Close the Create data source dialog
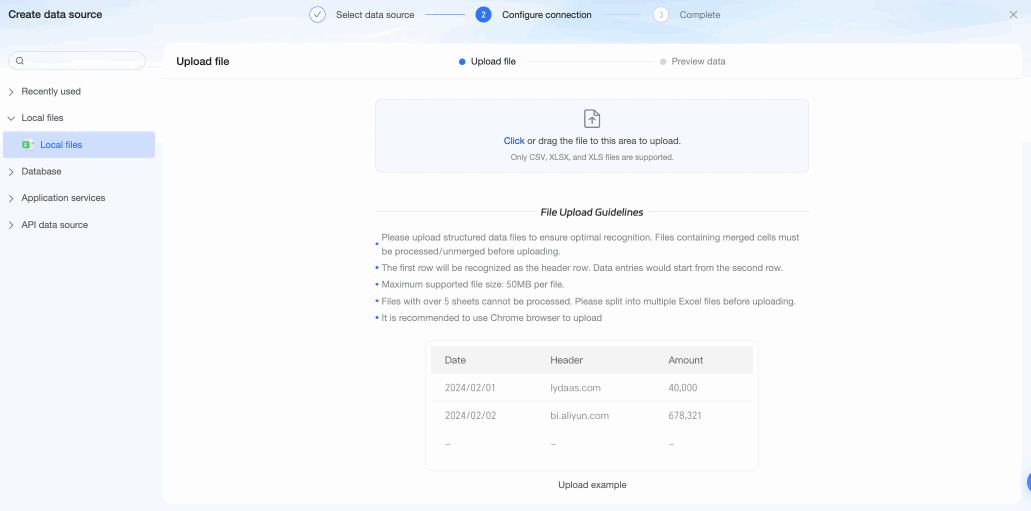 click(1013, 15)
